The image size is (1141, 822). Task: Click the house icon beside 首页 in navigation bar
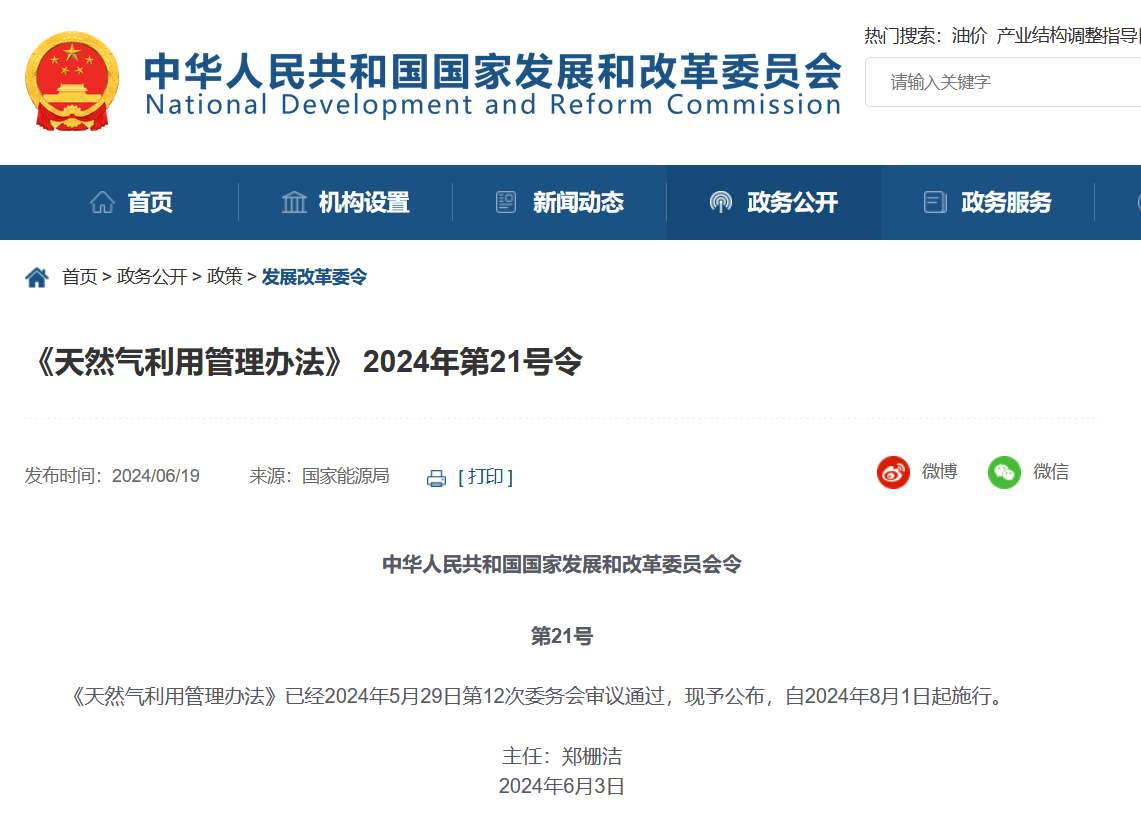point(102,202)
